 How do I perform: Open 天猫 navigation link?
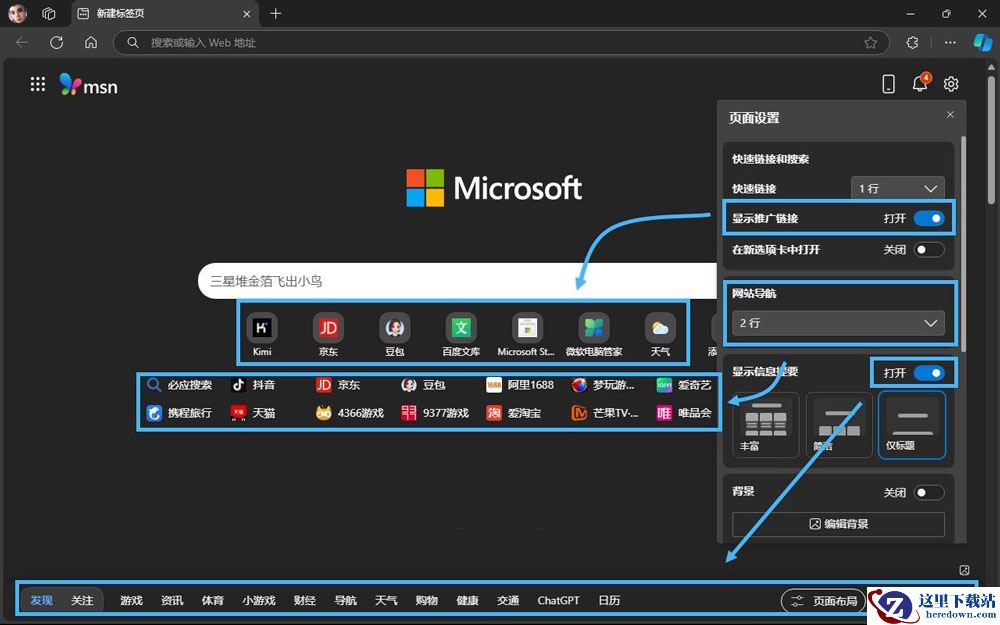[x=253, y=413]
